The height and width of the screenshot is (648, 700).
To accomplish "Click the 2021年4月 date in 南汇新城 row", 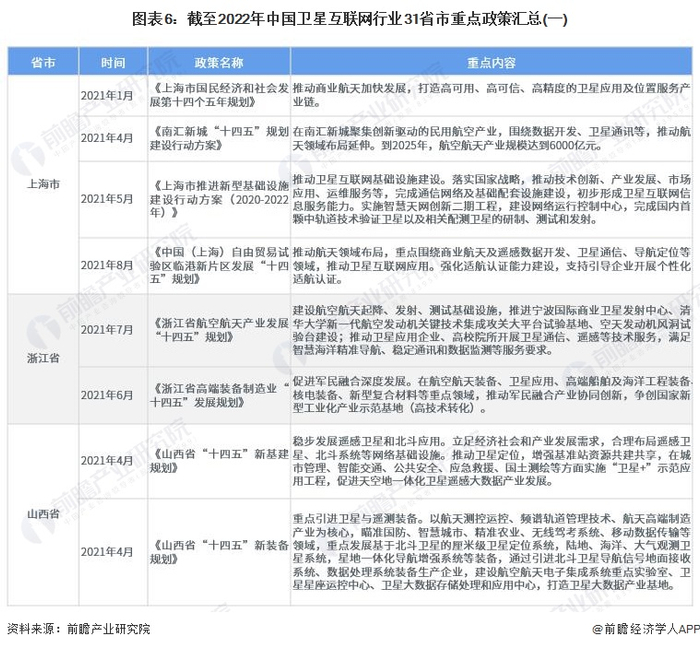I will [x=107, y=138].
